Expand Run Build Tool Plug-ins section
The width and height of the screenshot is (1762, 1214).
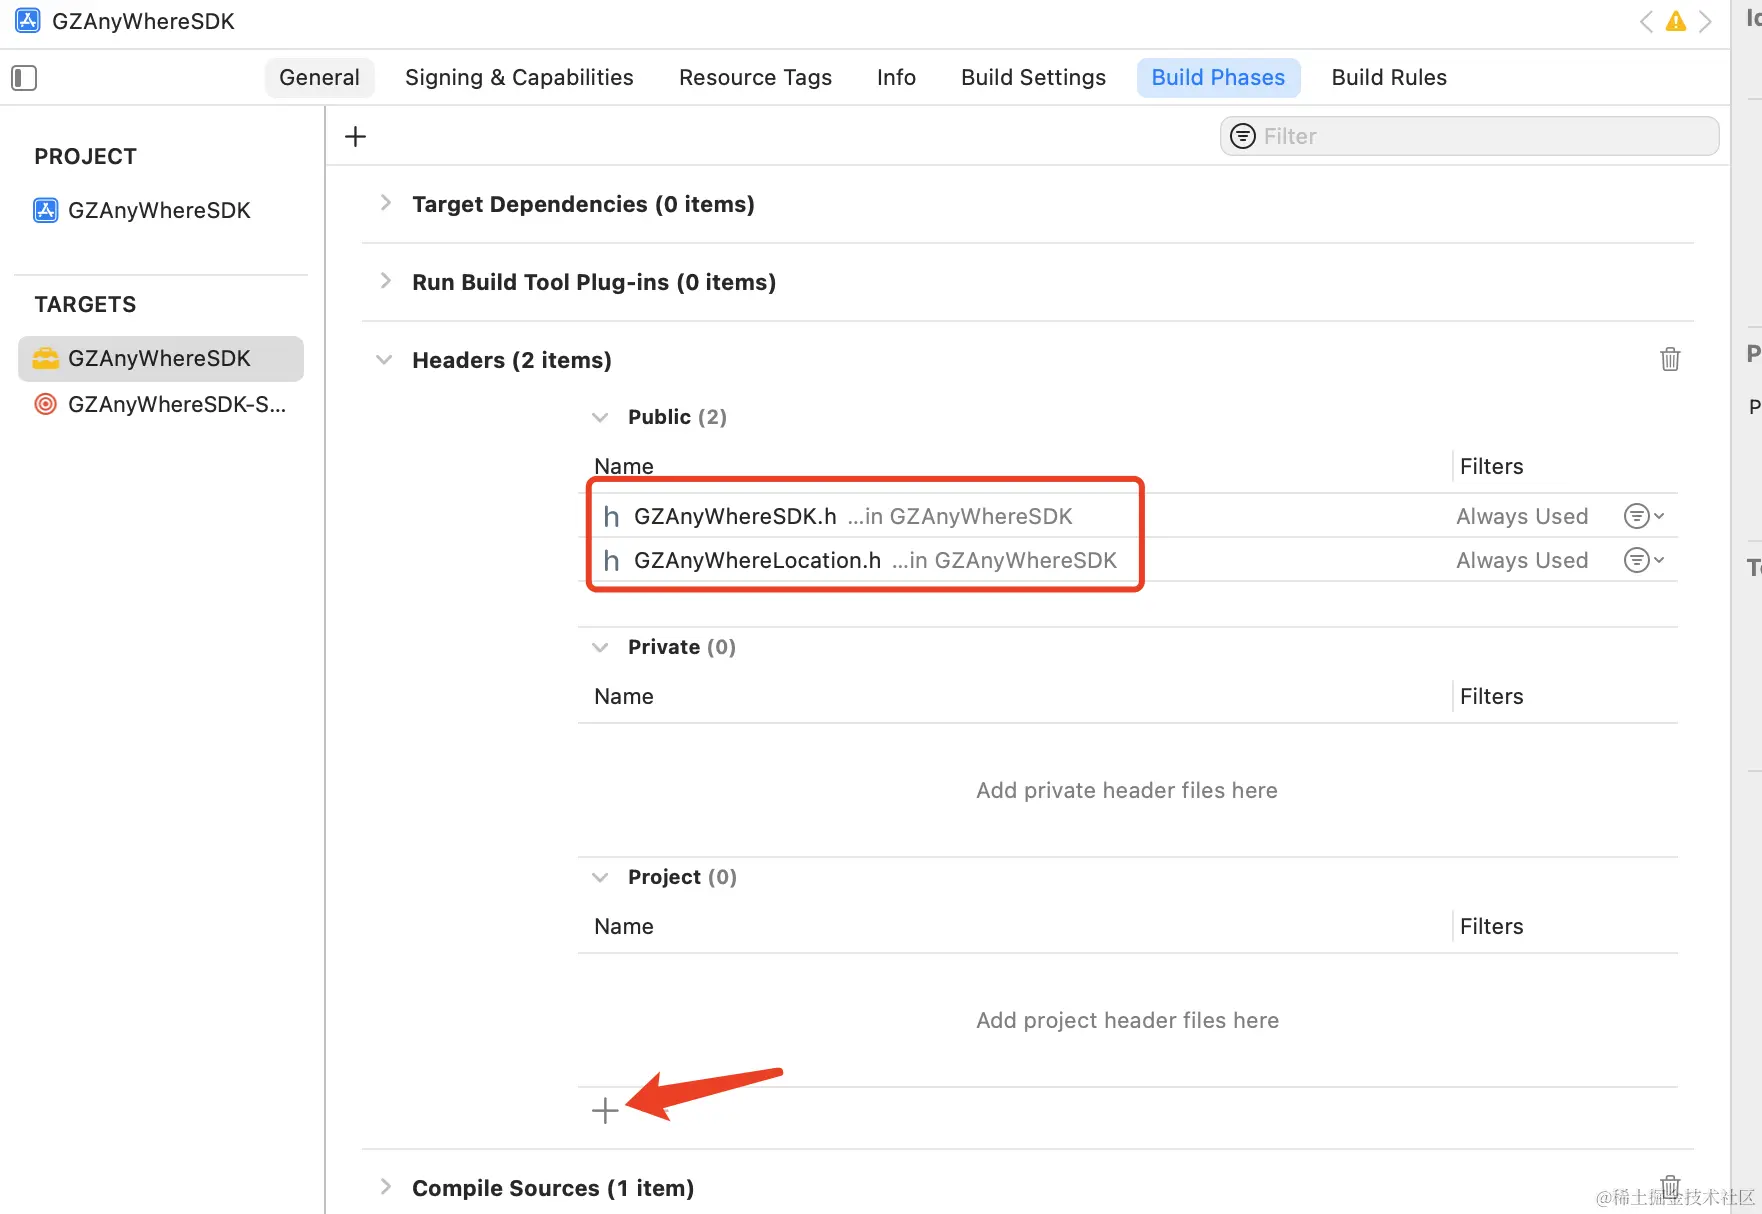386,282
